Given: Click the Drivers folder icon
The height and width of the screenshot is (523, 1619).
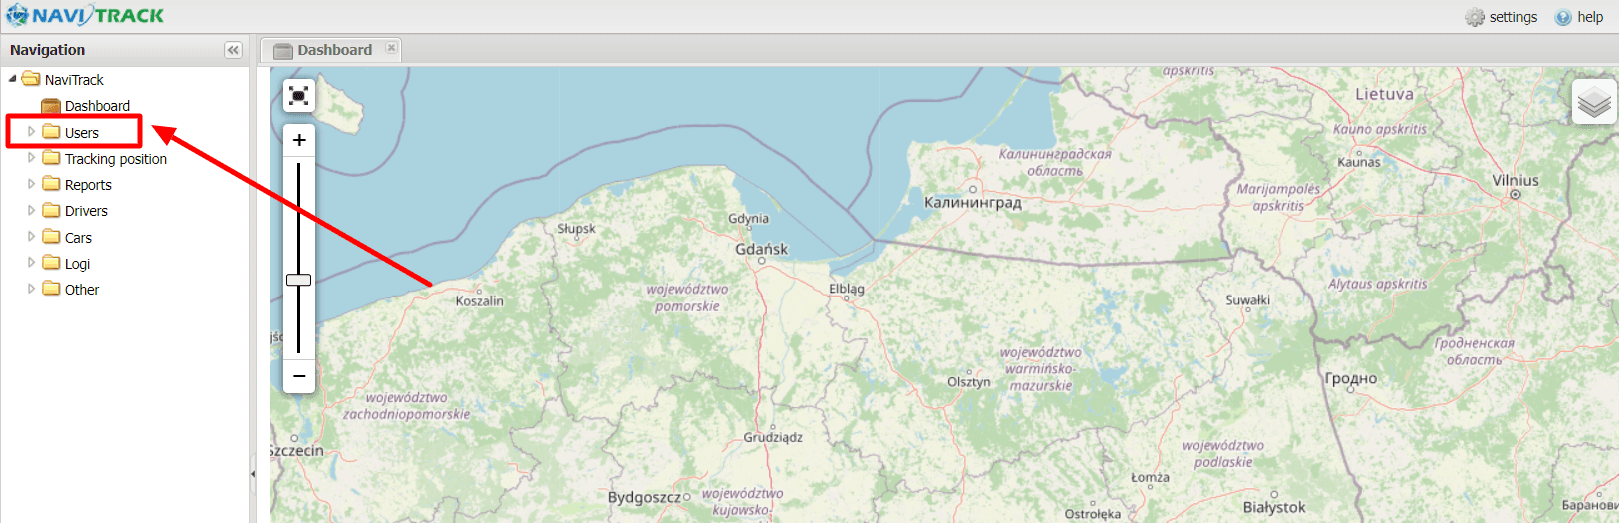Looking at the screenshot, I should tap(51, 210).
